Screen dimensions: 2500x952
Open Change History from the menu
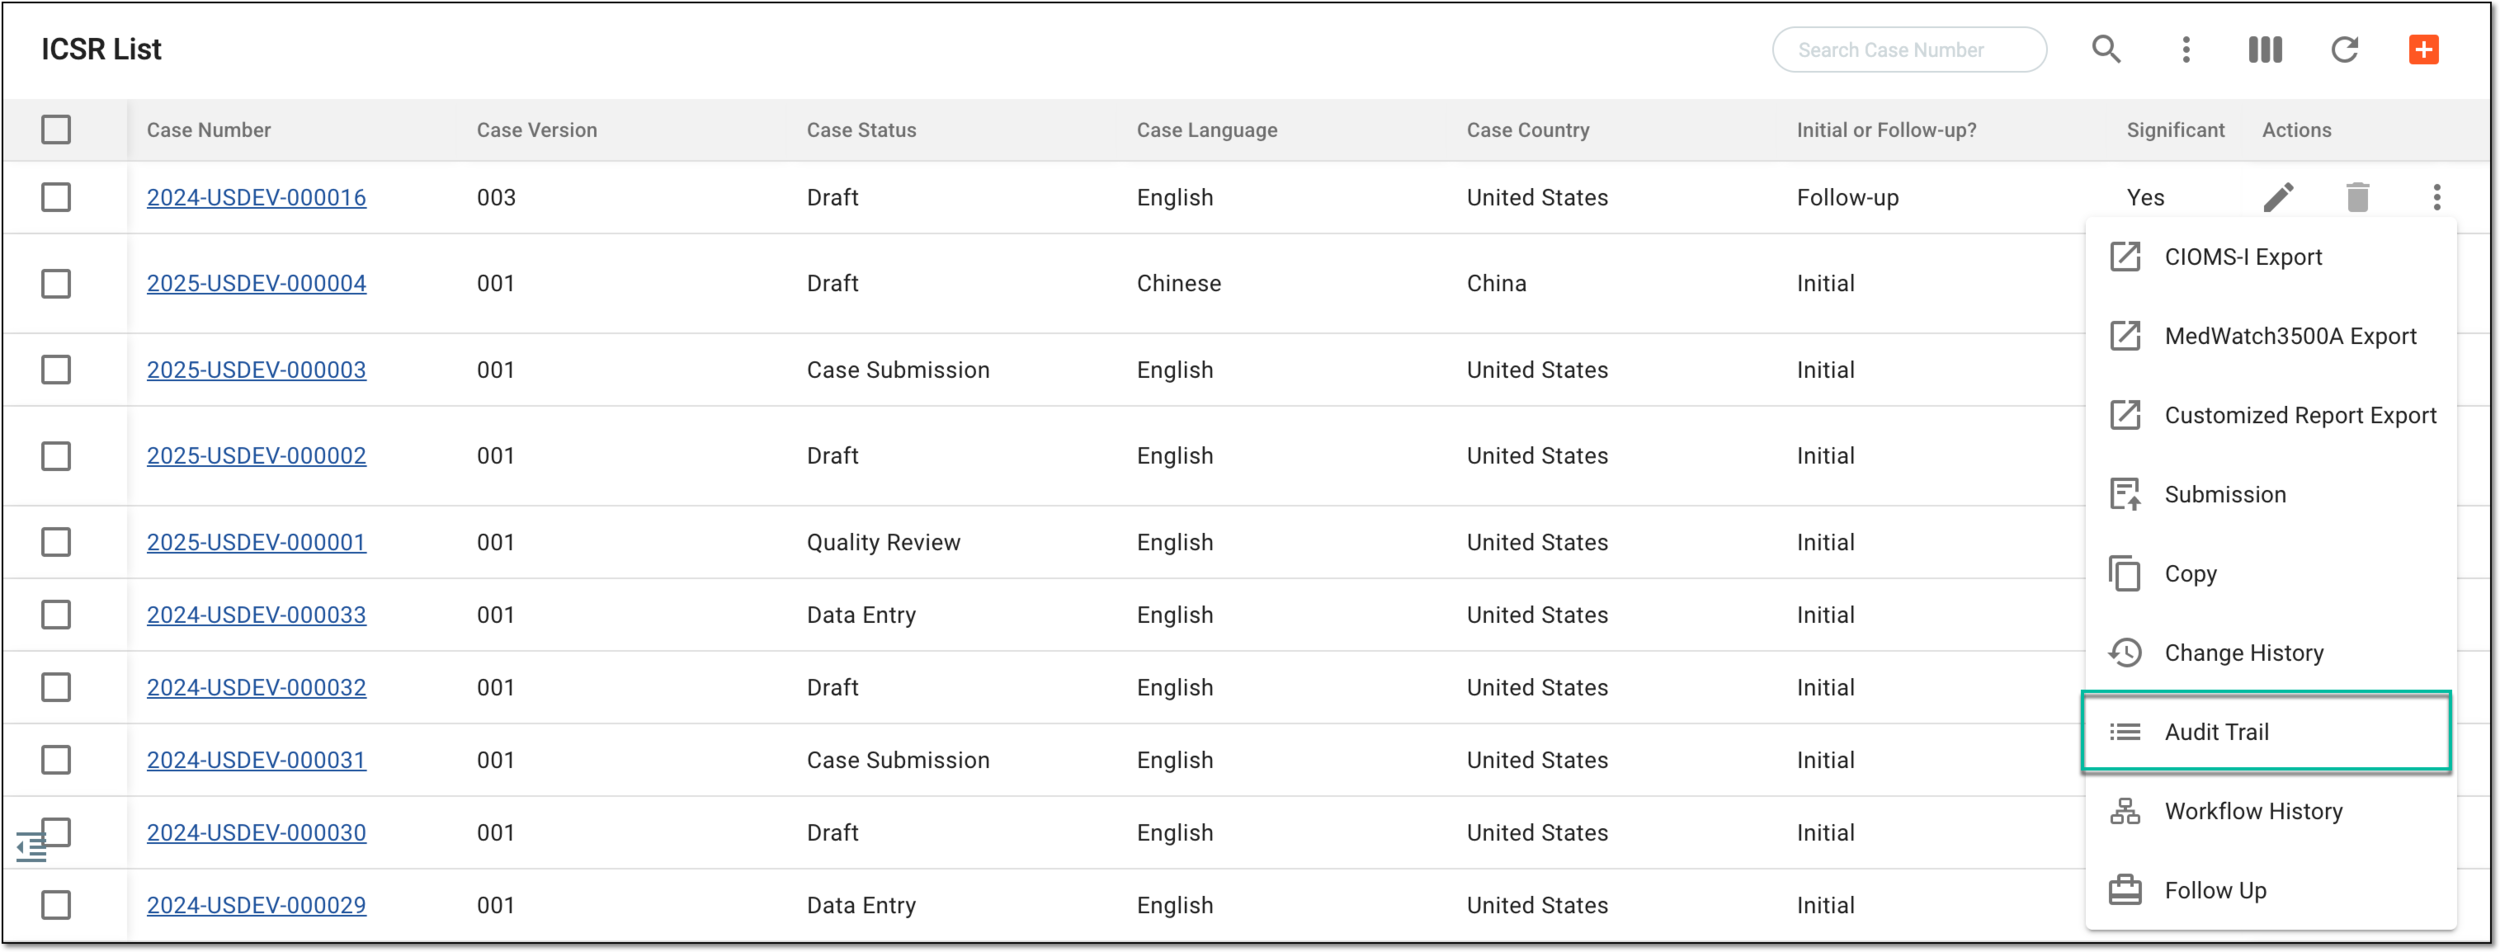pos(2270,653)
